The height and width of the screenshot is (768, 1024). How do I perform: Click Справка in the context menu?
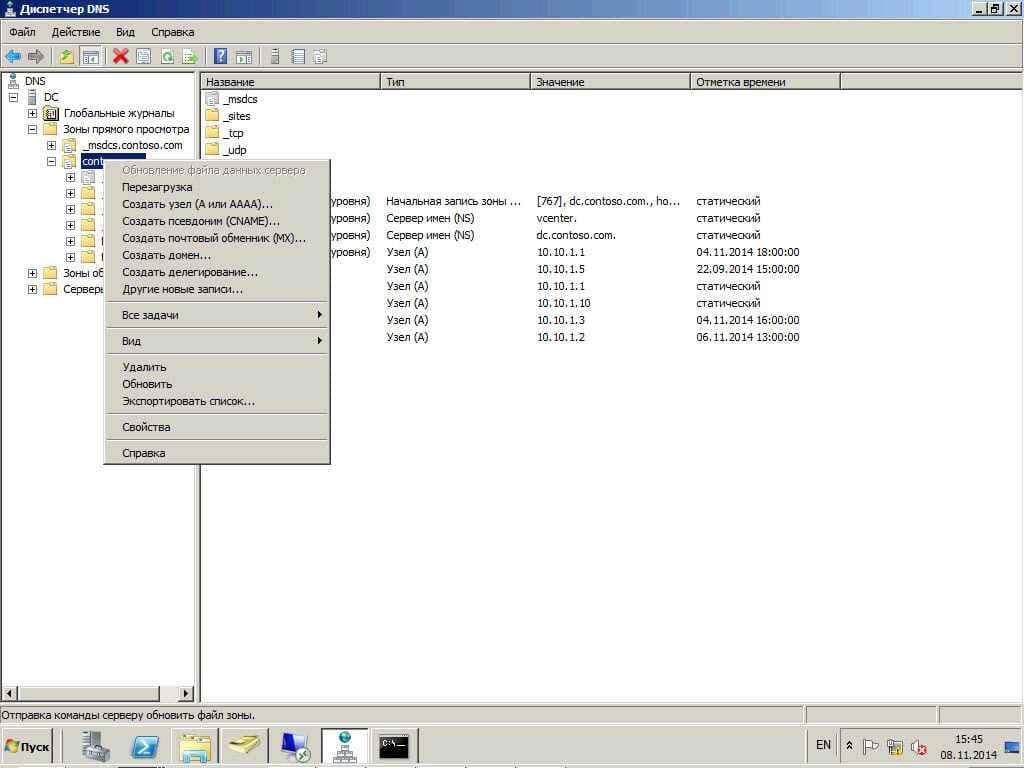[x=217, y=453]
